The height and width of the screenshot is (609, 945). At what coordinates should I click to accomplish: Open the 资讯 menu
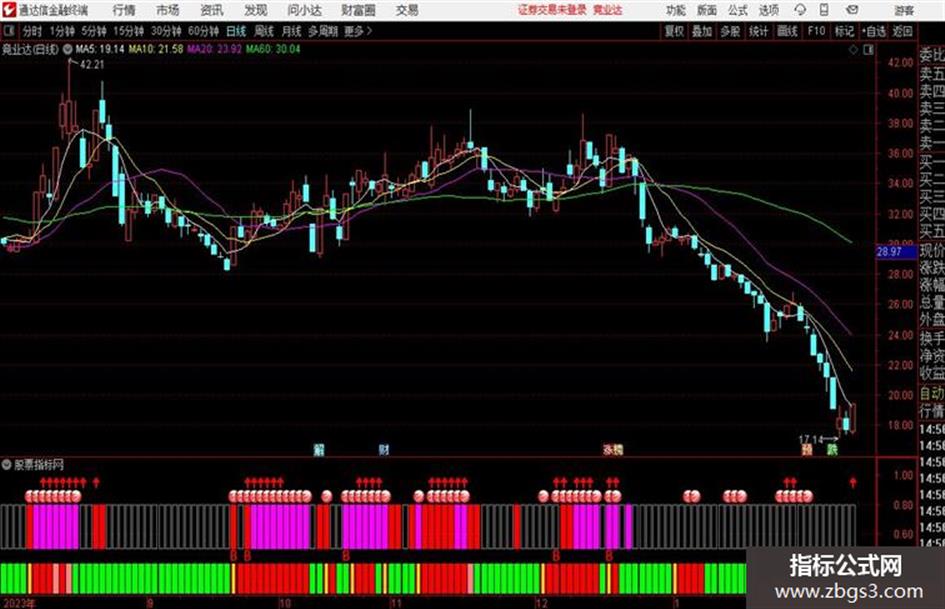(x=212, y=10)
